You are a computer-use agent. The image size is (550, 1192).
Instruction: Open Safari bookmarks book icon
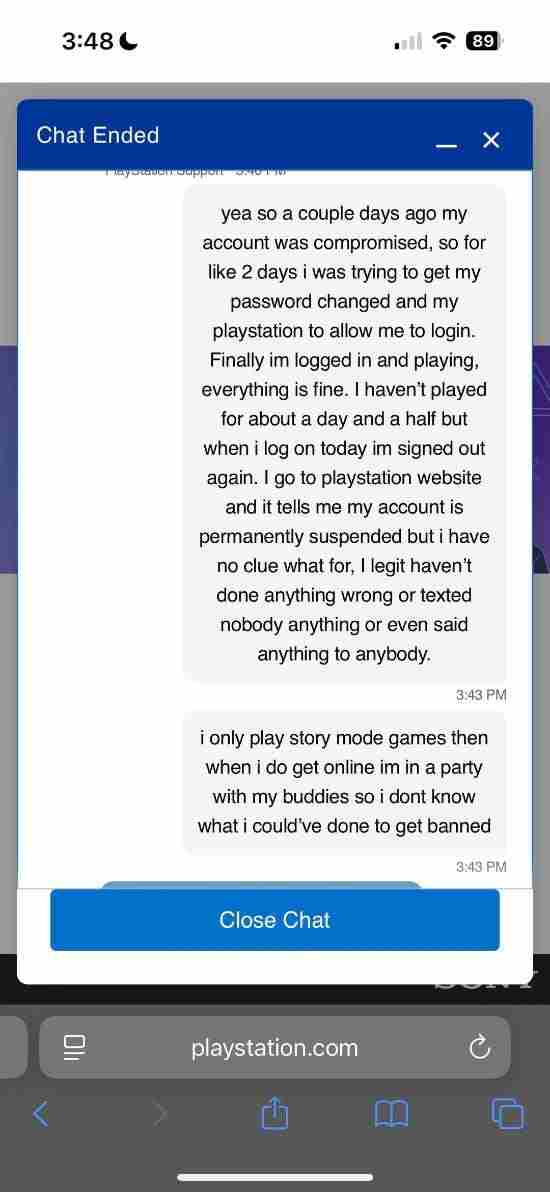click(x=392, y=1114)
